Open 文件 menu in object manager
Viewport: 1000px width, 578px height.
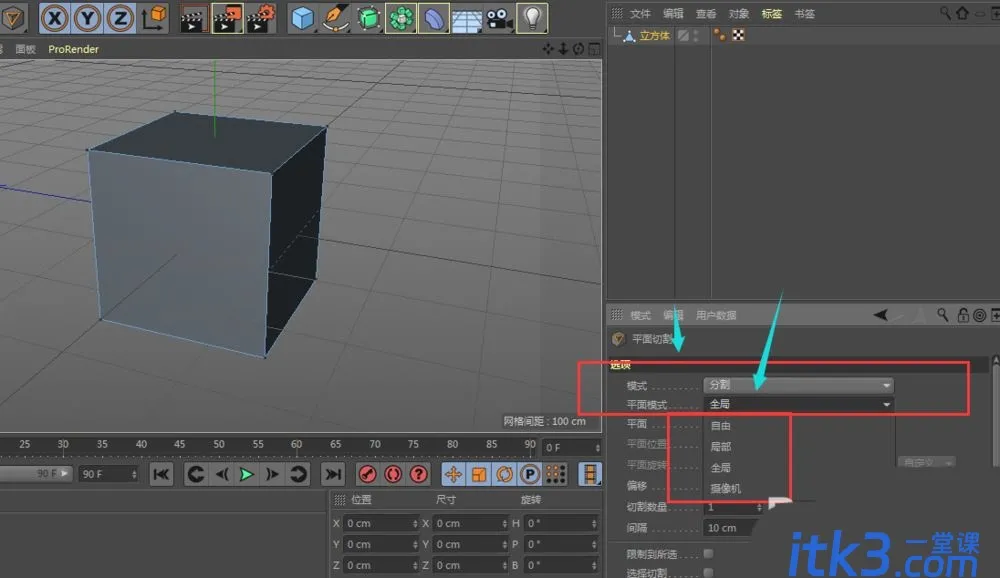tap(640, 13)
